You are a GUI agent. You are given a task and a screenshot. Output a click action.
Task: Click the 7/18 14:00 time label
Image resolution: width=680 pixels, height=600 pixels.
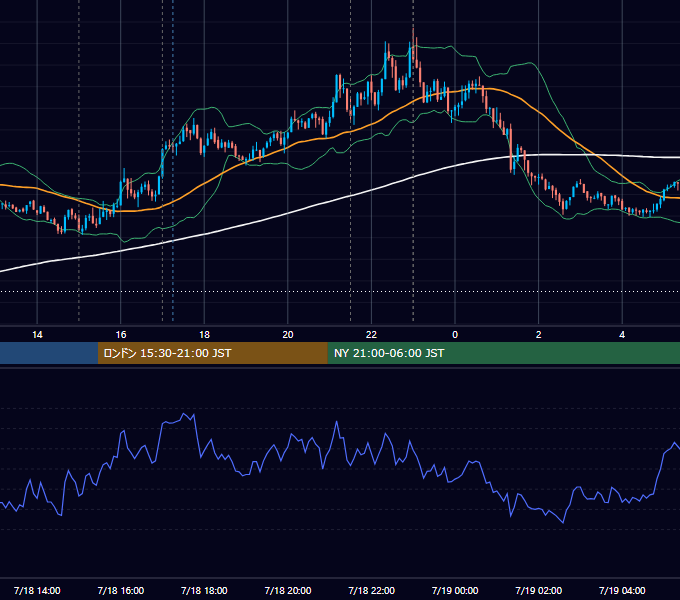tap(37, 590)
